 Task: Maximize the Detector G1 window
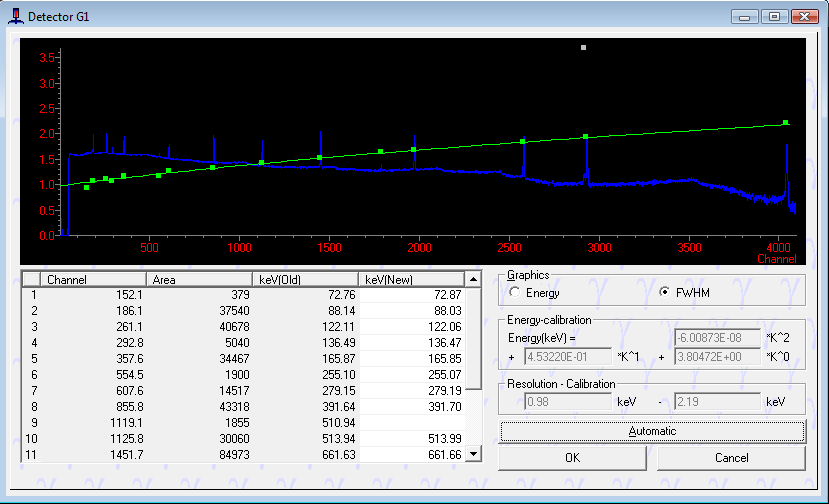(774, 17)
